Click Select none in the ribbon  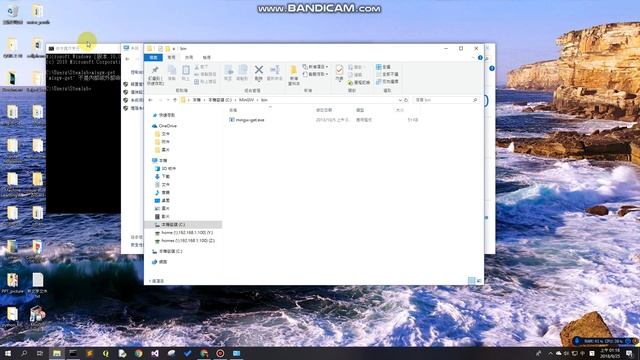(x=387, y=74)
